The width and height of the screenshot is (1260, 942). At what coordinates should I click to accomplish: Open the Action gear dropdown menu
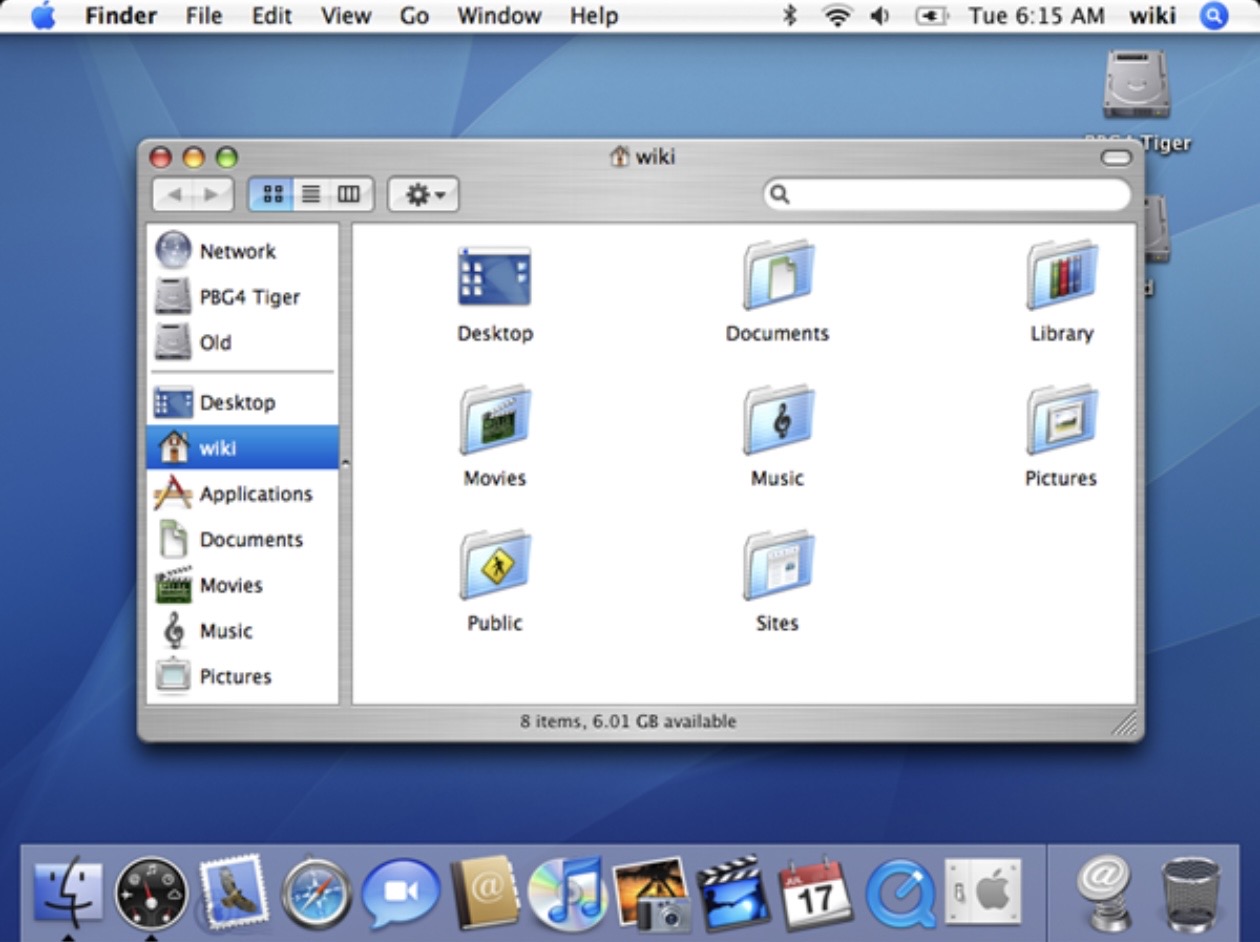tap(423, 195)
